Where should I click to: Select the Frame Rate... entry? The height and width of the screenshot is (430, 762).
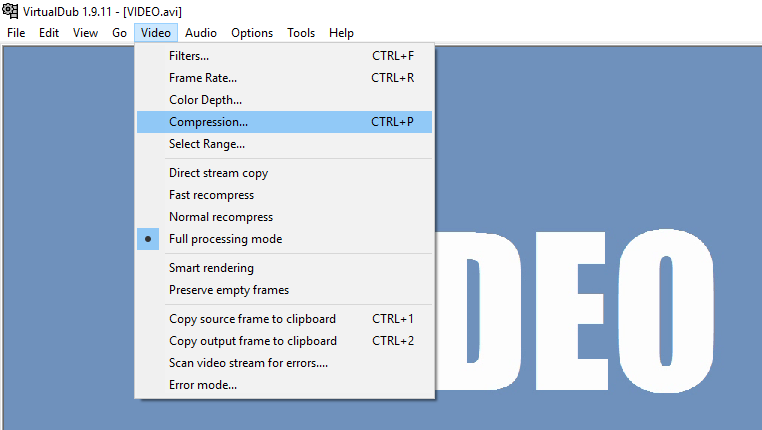(284, 78)
